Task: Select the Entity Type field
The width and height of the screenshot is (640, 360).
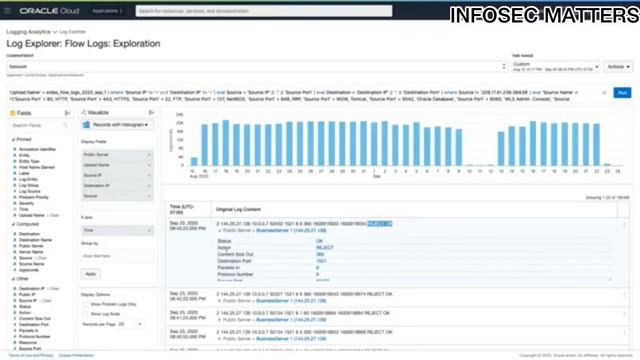Action: tap(29, 161)
